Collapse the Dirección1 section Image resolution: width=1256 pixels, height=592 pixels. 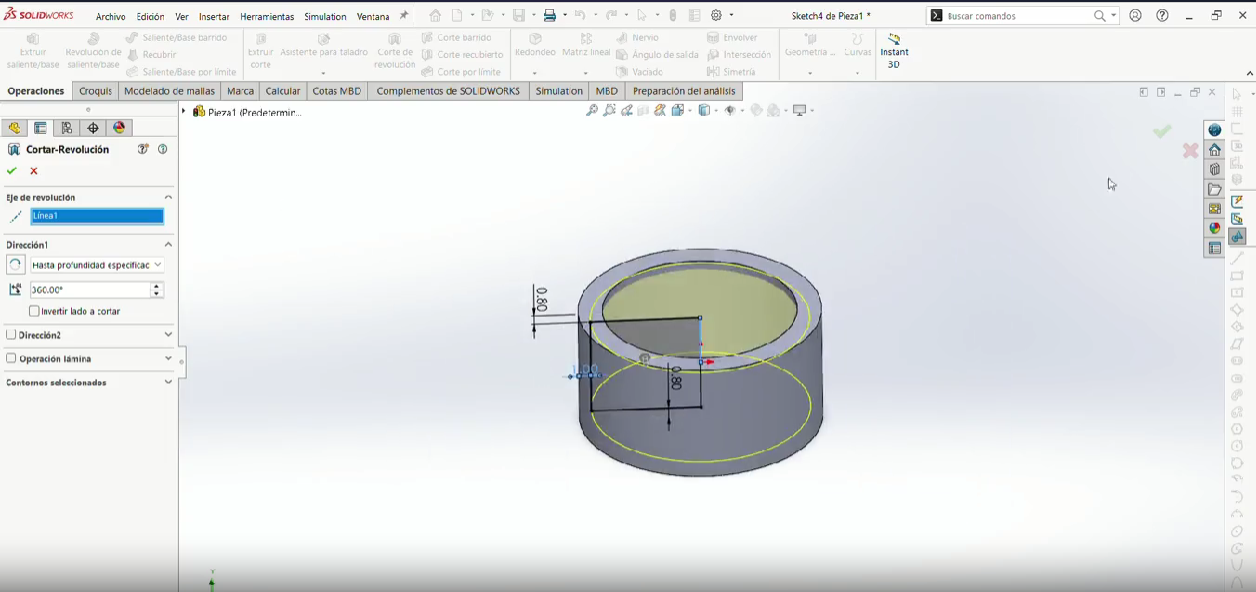[x=168, y=244]
